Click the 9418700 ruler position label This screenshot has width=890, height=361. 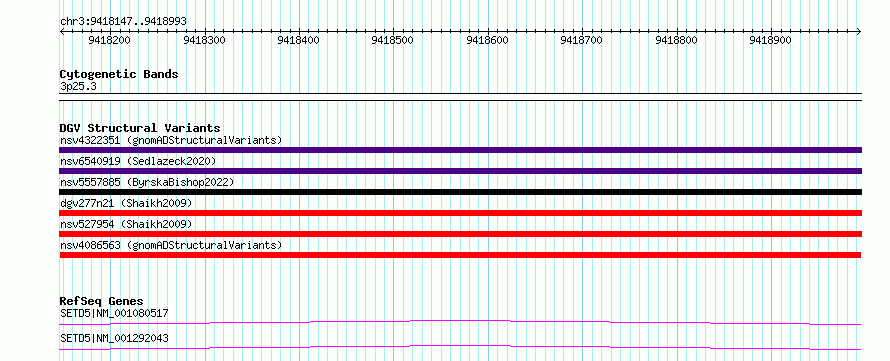click(x=581, y=41)
